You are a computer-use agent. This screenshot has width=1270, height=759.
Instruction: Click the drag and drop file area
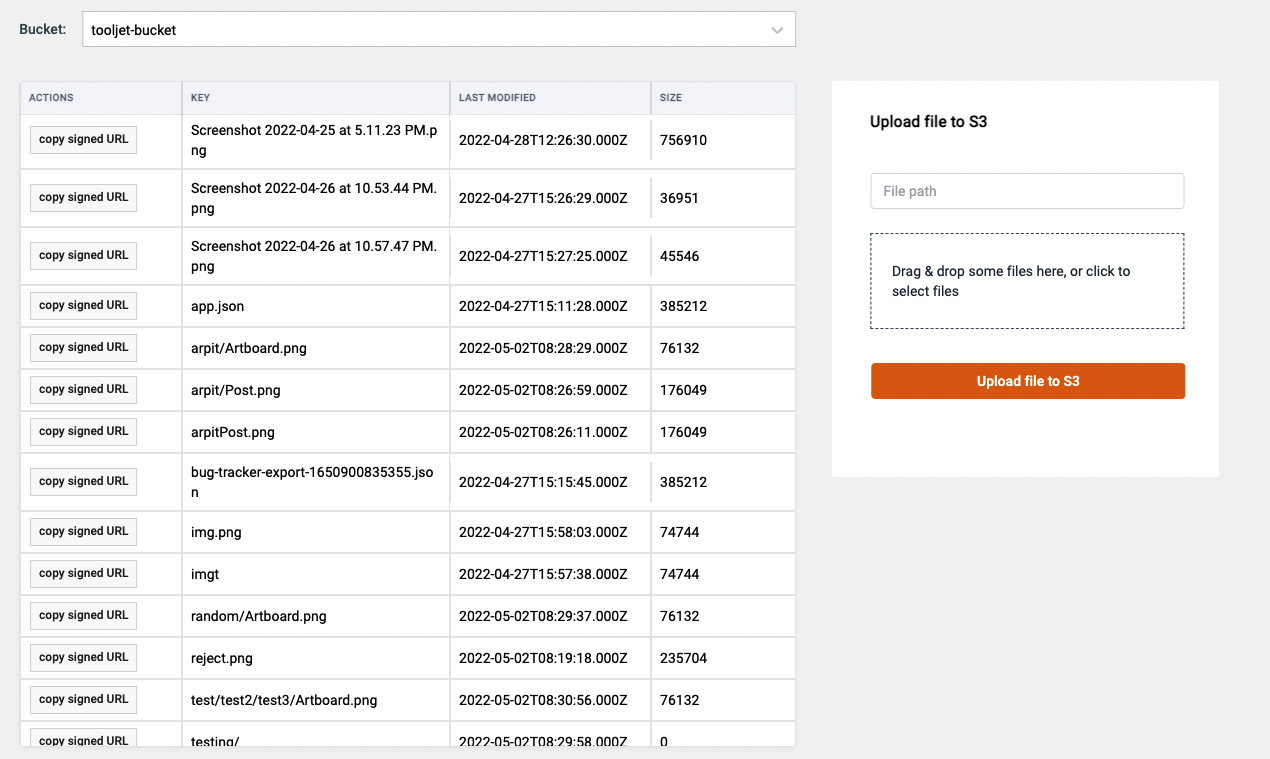1027,281
